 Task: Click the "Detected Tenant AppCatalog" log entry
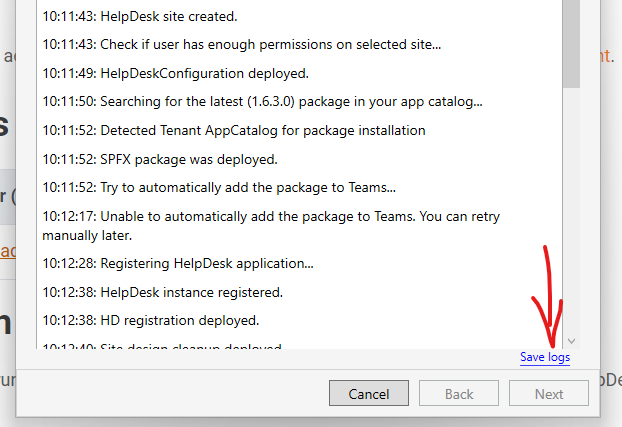[x=234, y=130]
